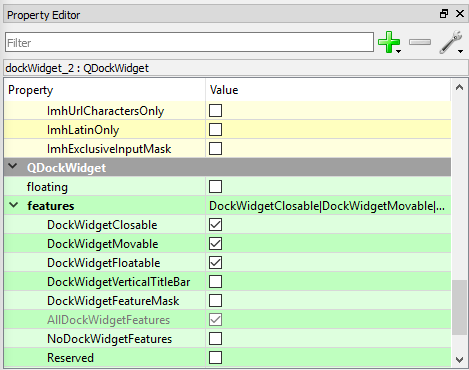
Task: Click the features property label
Action: pos(51,206)
